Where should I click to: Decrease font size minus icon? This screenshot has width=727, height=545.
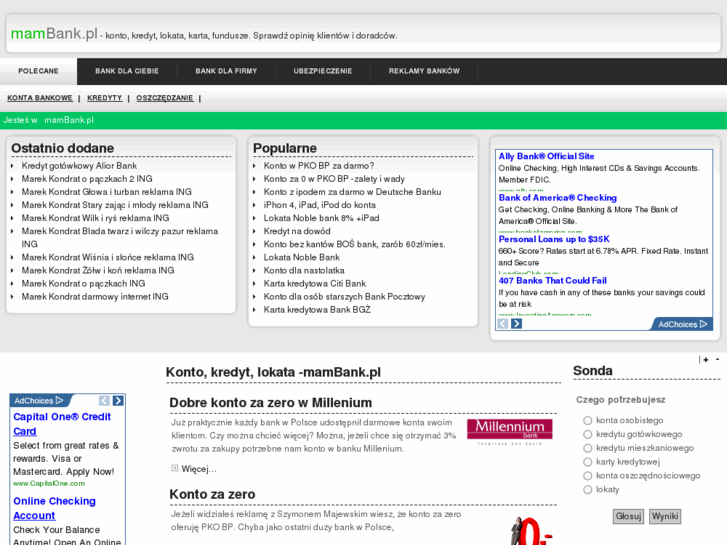717,359
